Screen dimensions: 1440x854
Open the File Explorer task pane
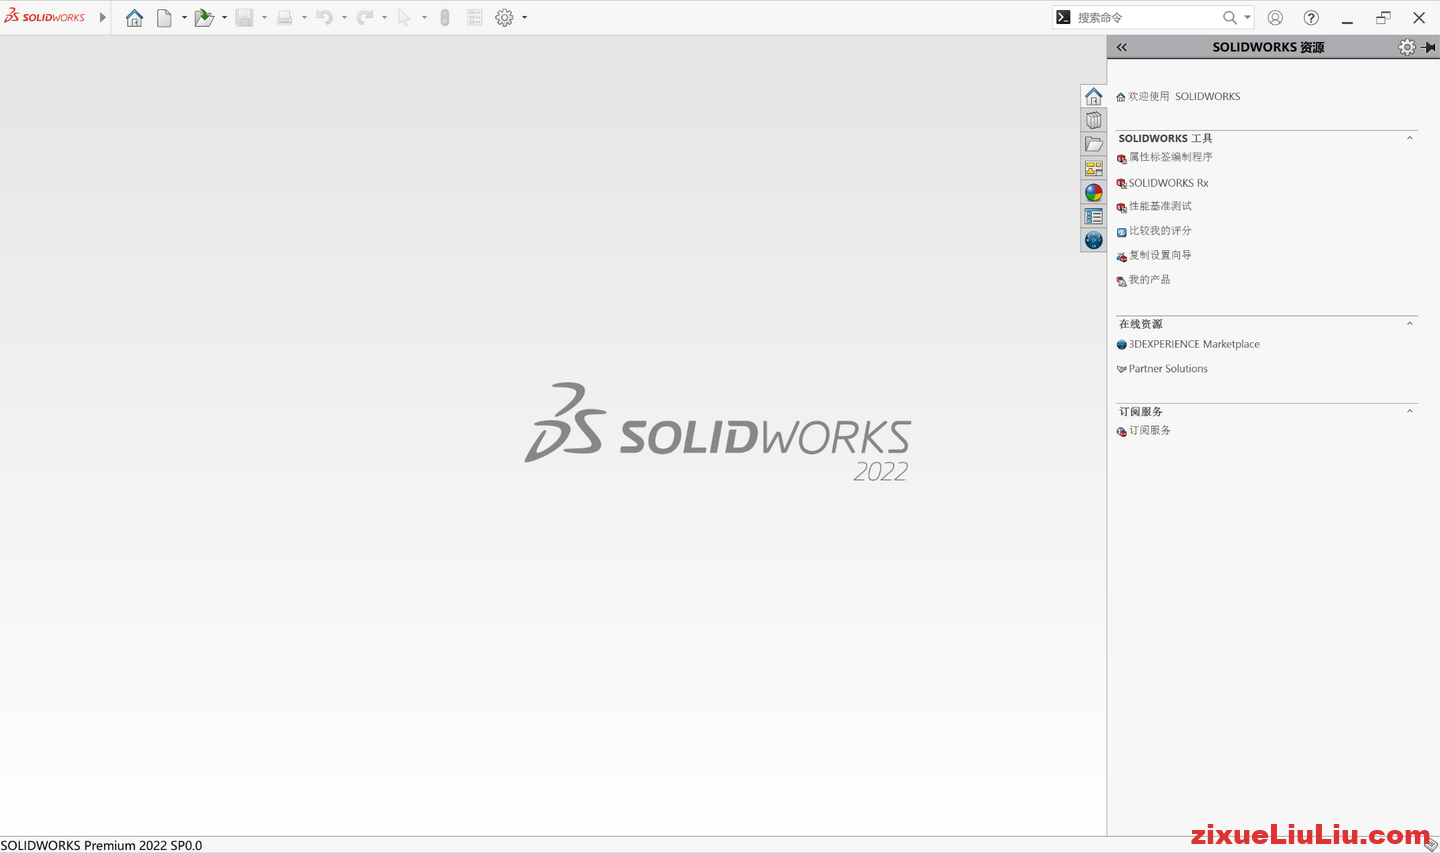[1093, 143]
